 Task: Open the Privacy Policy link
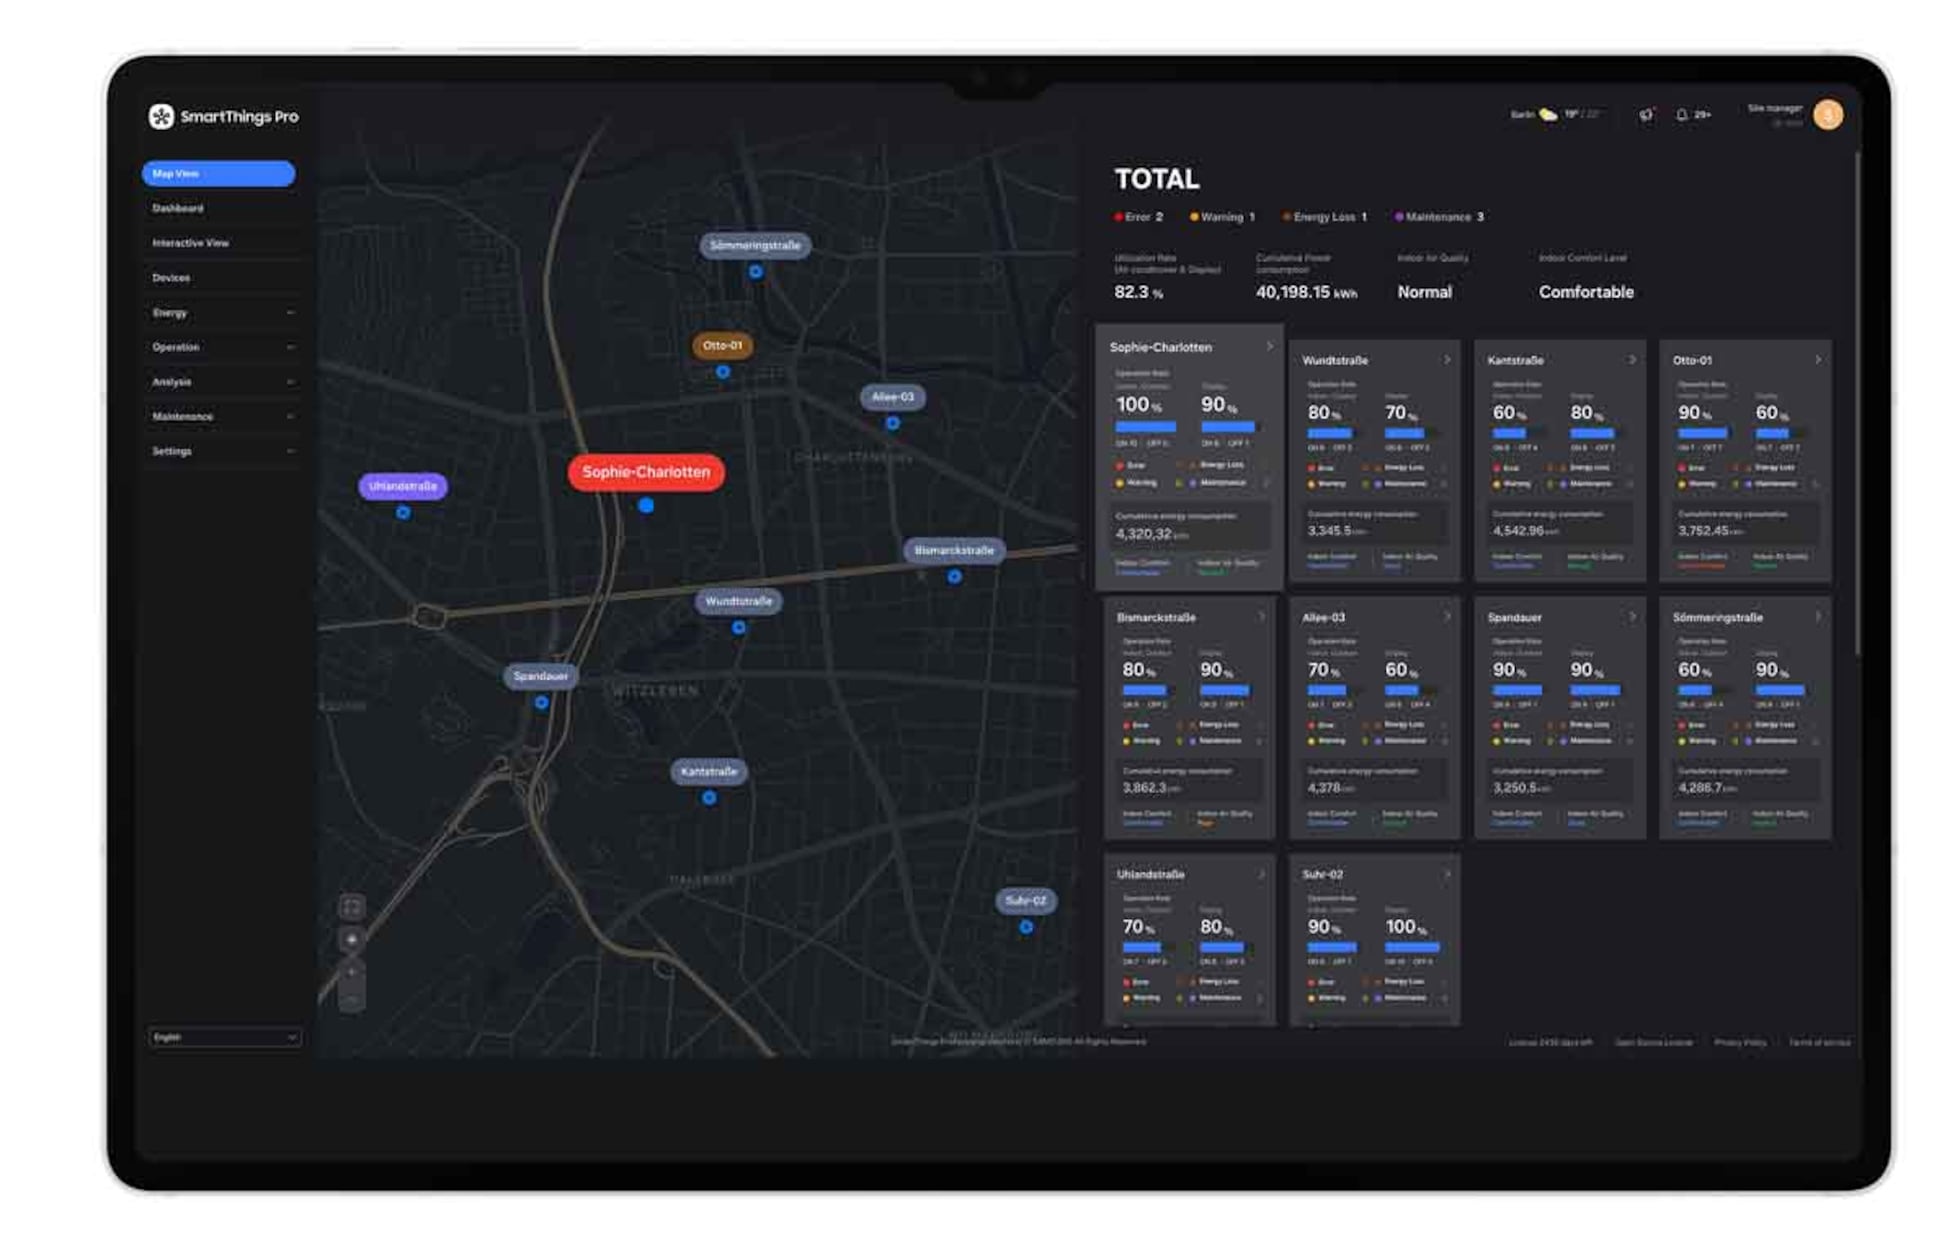[x=1740, y=1042]
